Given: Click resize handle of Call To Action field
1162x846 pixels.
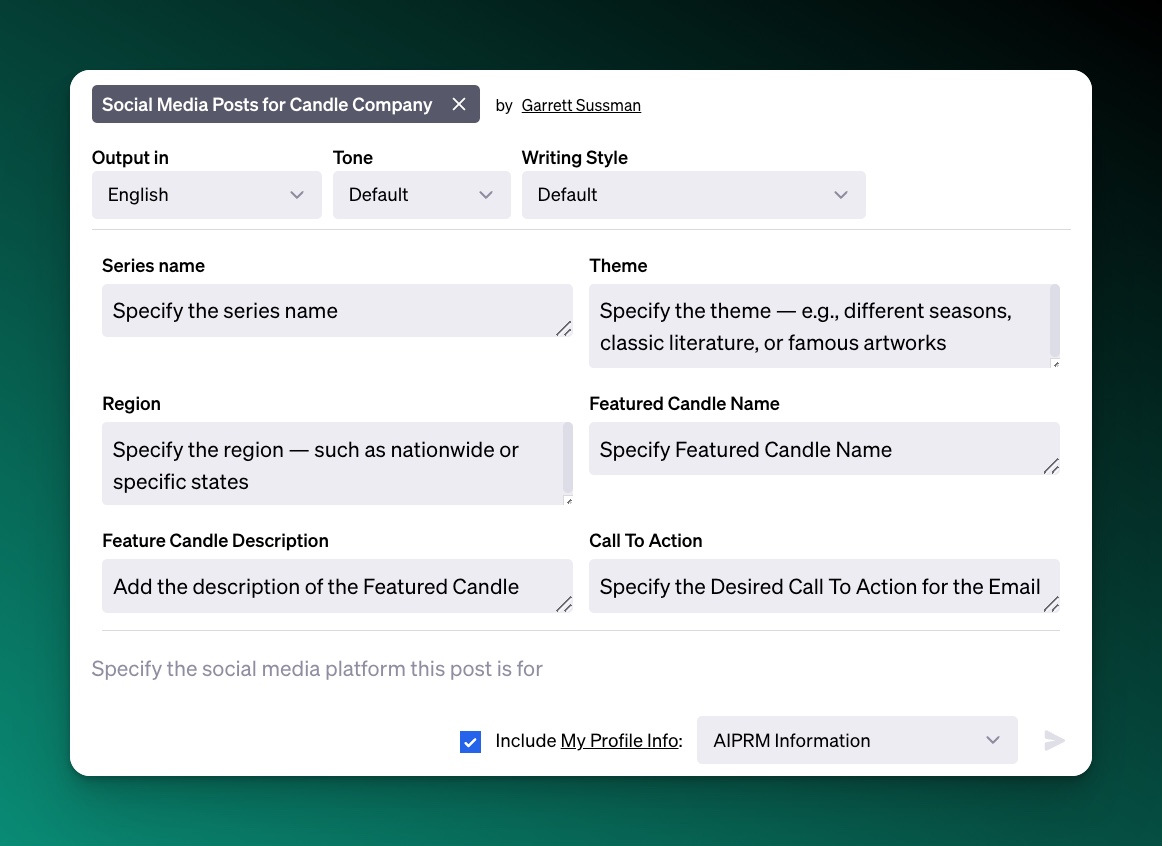Looking at the screenshot, I should [x=1051, y=603].
